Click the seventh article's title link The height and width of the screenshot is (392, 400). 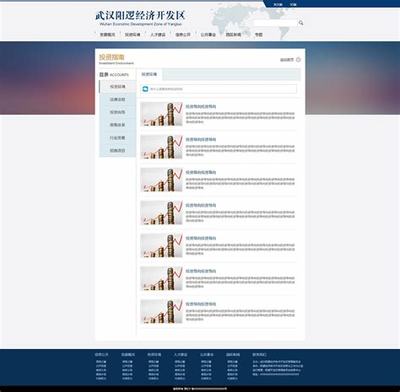click(201, 304)
